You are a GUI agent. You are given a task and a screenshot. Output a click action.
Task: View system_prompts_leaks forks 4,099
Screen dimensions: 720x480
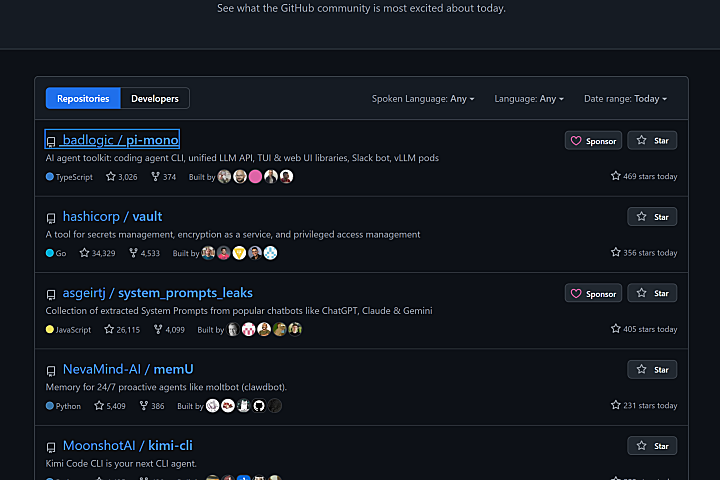click(x=169, y=329)
